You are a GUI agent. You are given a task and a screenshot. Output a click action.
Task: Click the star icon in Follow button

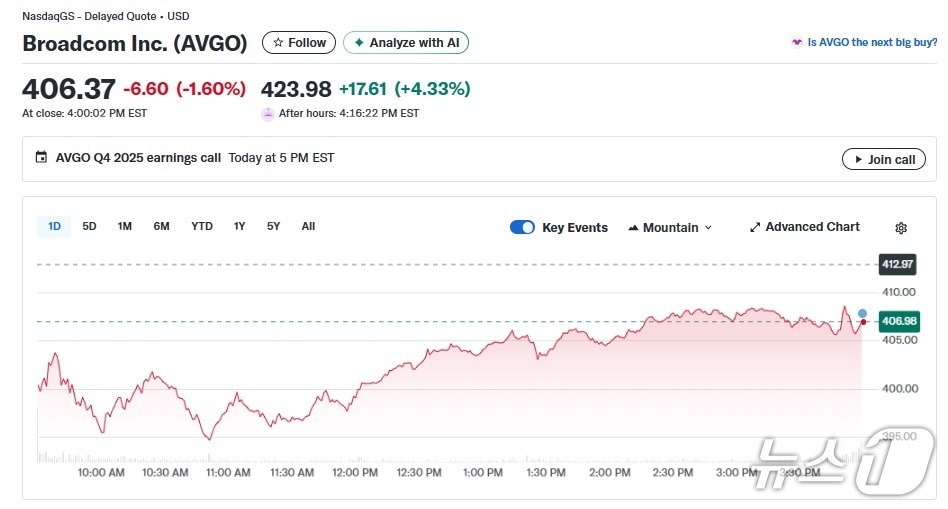tap(278, 43)
